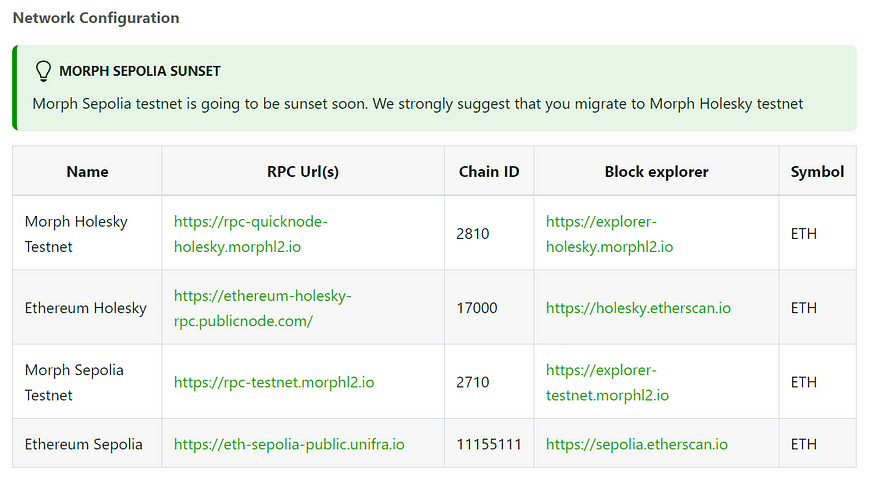875x477 pixels.
Task: Click the chain ID 2810 cell
Action: coord(489,234)
